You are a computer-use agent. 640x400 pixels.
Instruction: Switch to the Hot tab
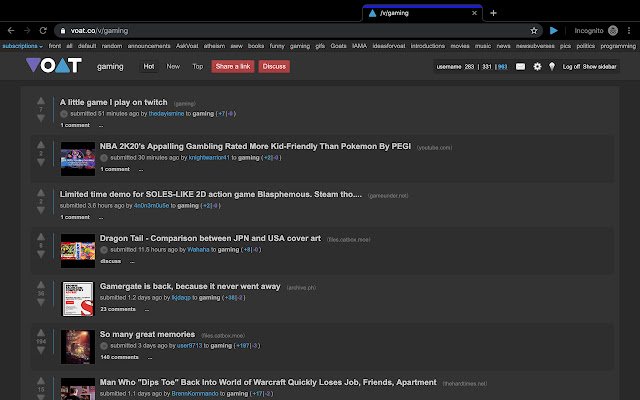(149, 67)
